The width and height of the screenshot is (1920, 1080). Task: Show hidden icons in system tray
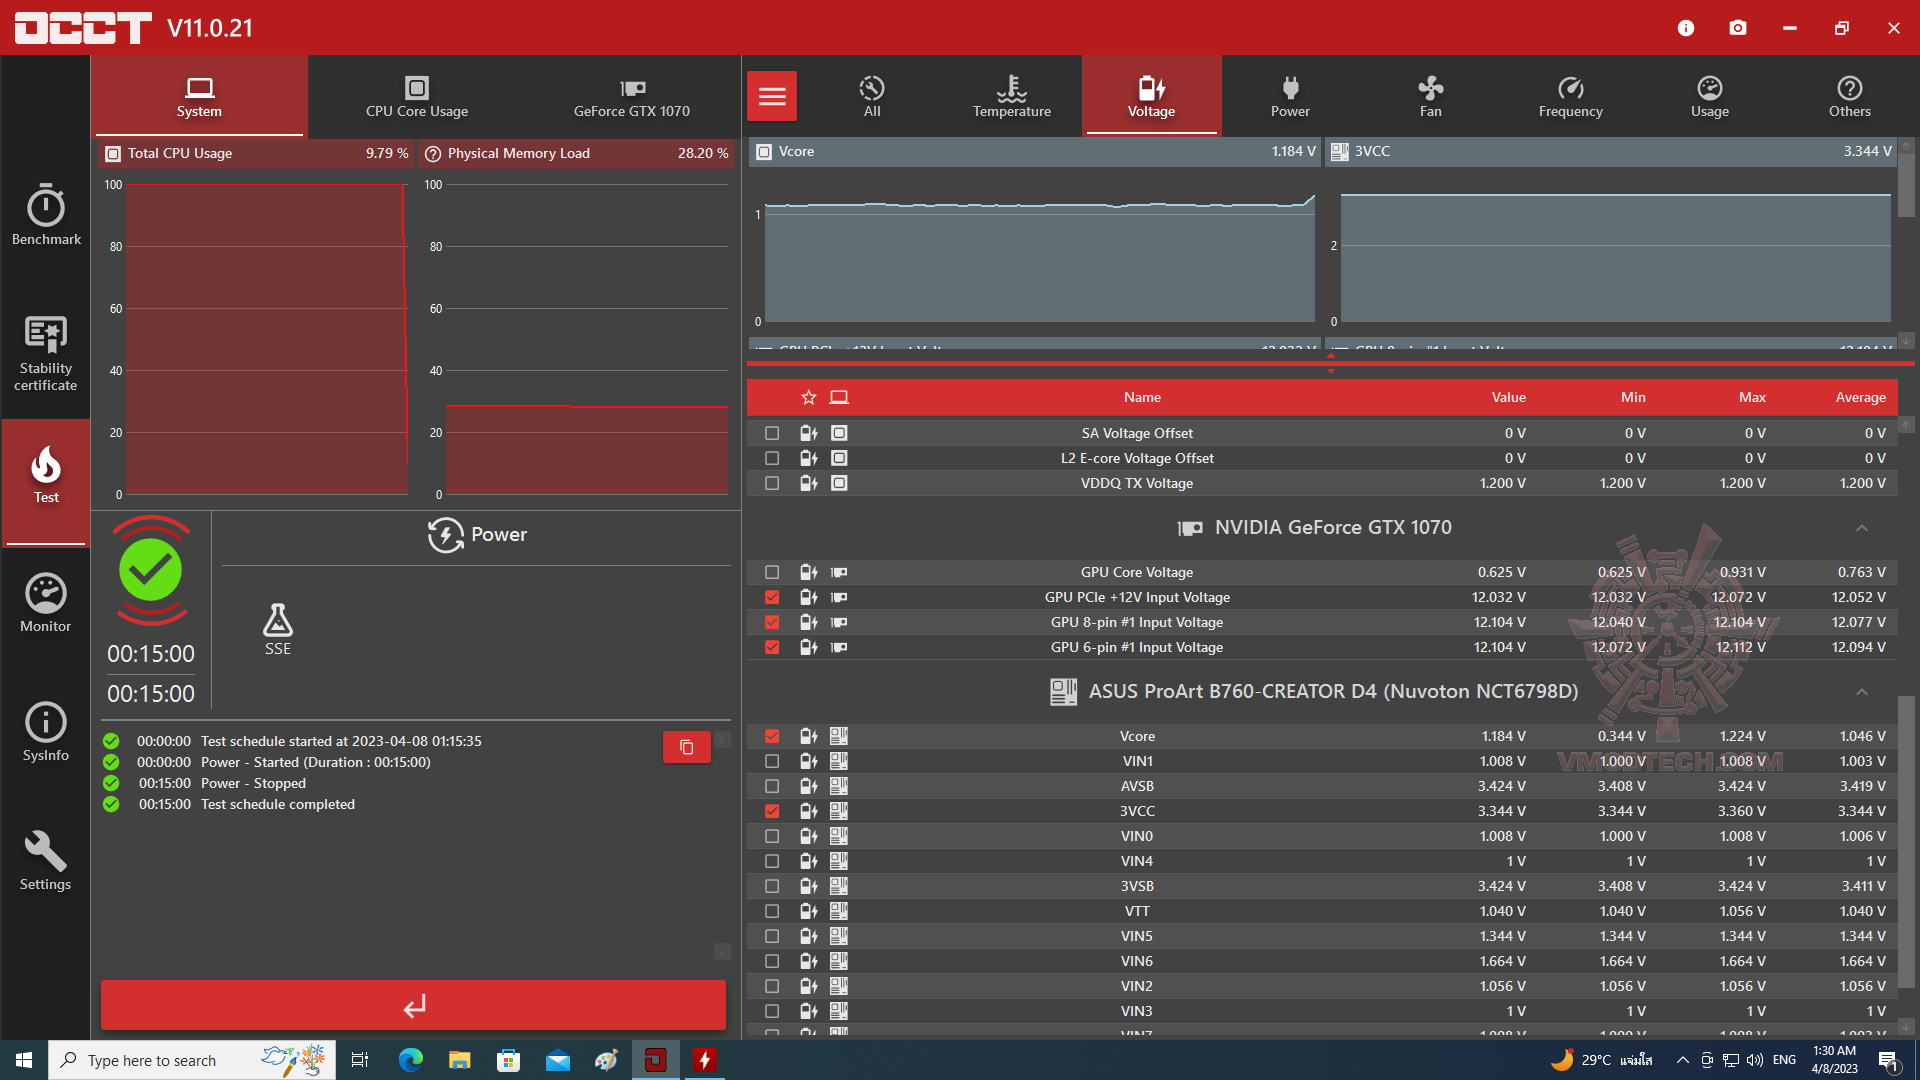[x=1682, y=1060]
